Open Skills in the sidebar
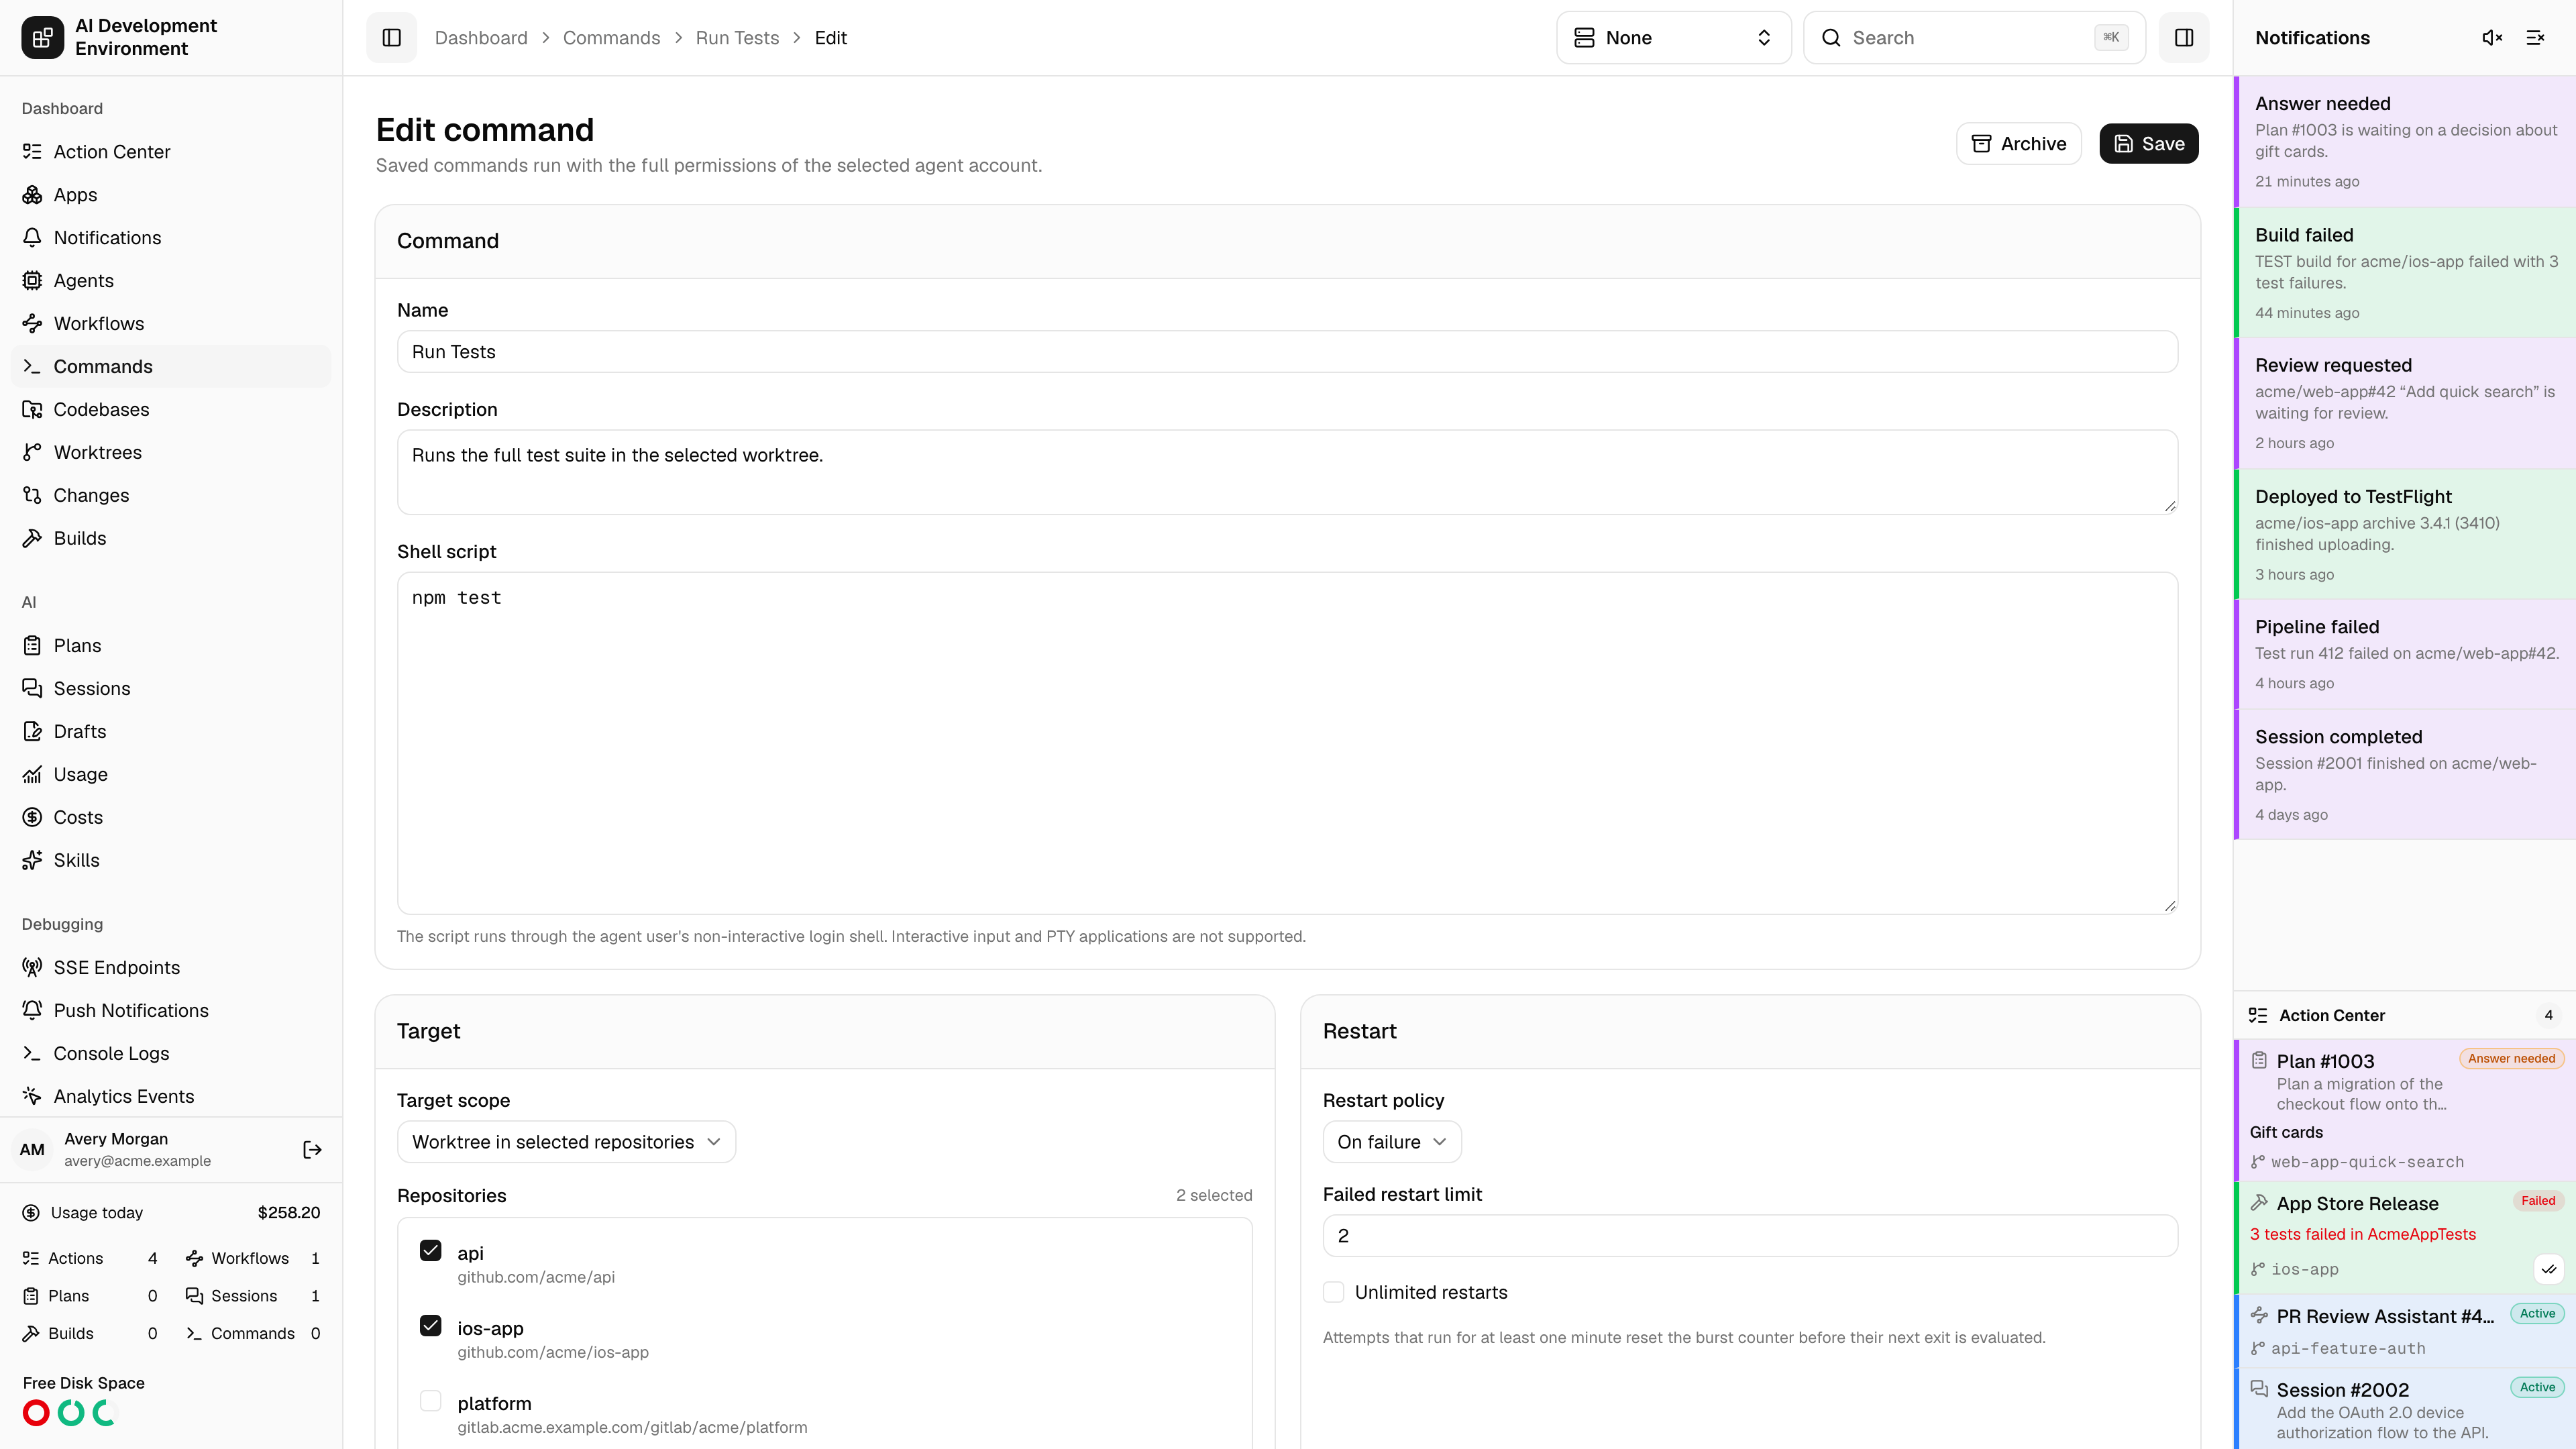Image resolution: width=2576 pixels, height=1449 pixels. [x=171, y=861]
